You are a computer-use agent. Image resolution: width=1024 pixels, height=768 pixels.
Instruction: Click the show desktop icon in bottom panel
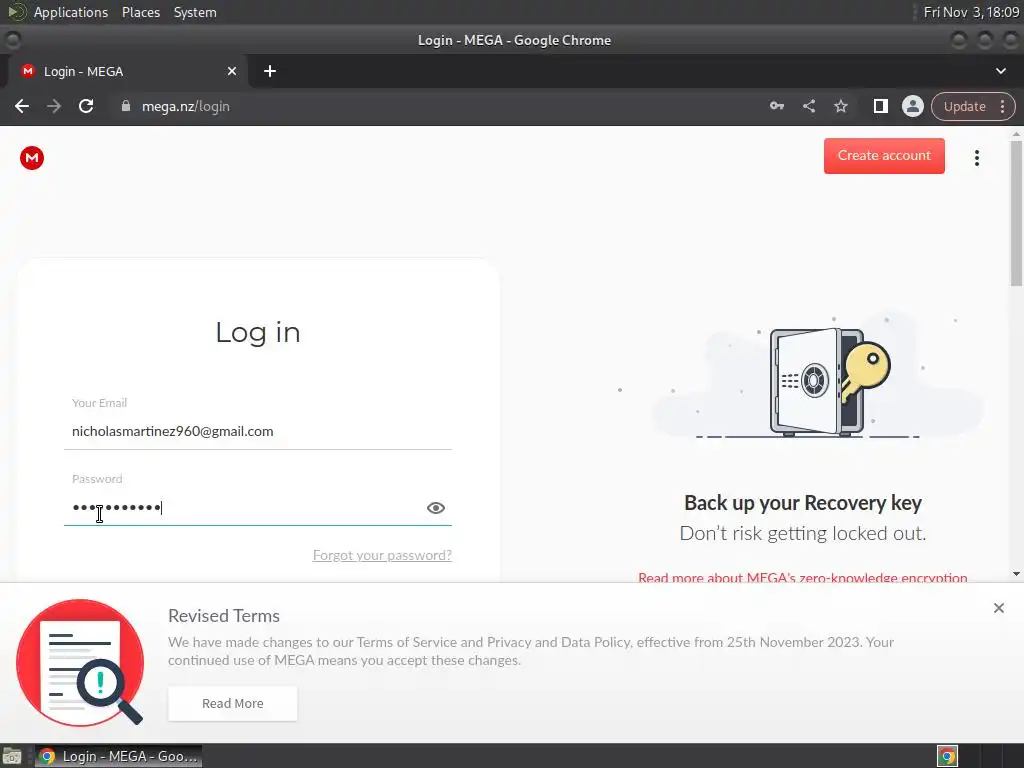click(12, 756)
